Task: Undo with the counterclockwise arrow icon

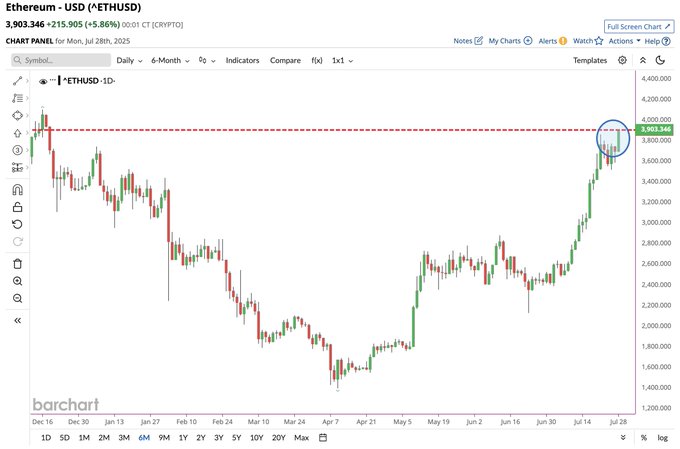Action: click(17, 224)
